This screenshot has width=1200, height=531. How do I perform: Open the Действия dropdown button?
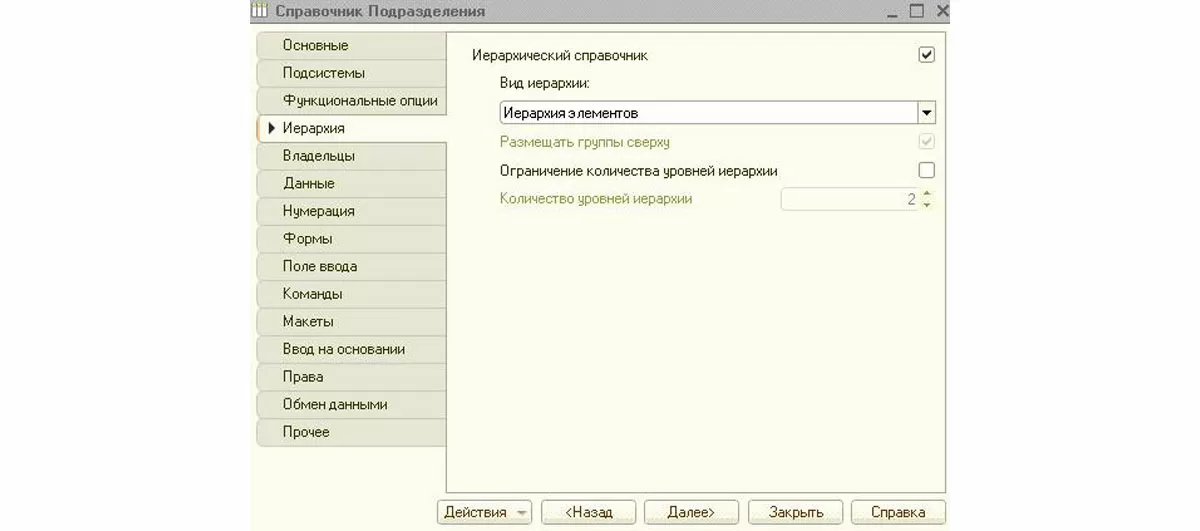[x=484, y=512]
